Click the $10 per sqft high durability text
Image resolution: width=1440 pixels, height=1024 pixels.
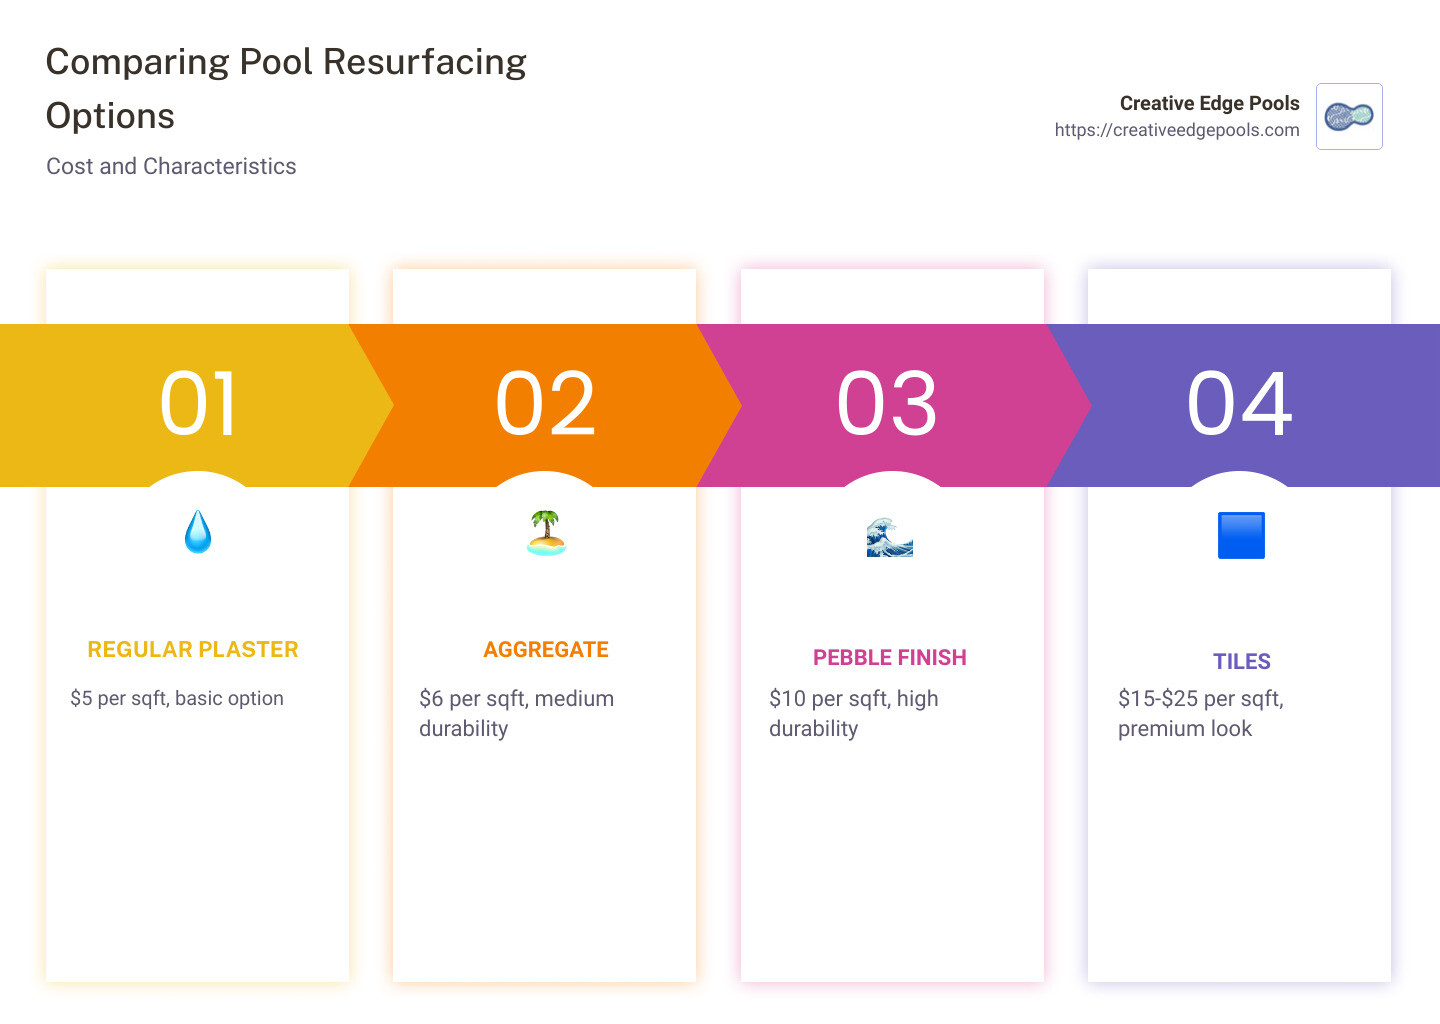(853, 713)
